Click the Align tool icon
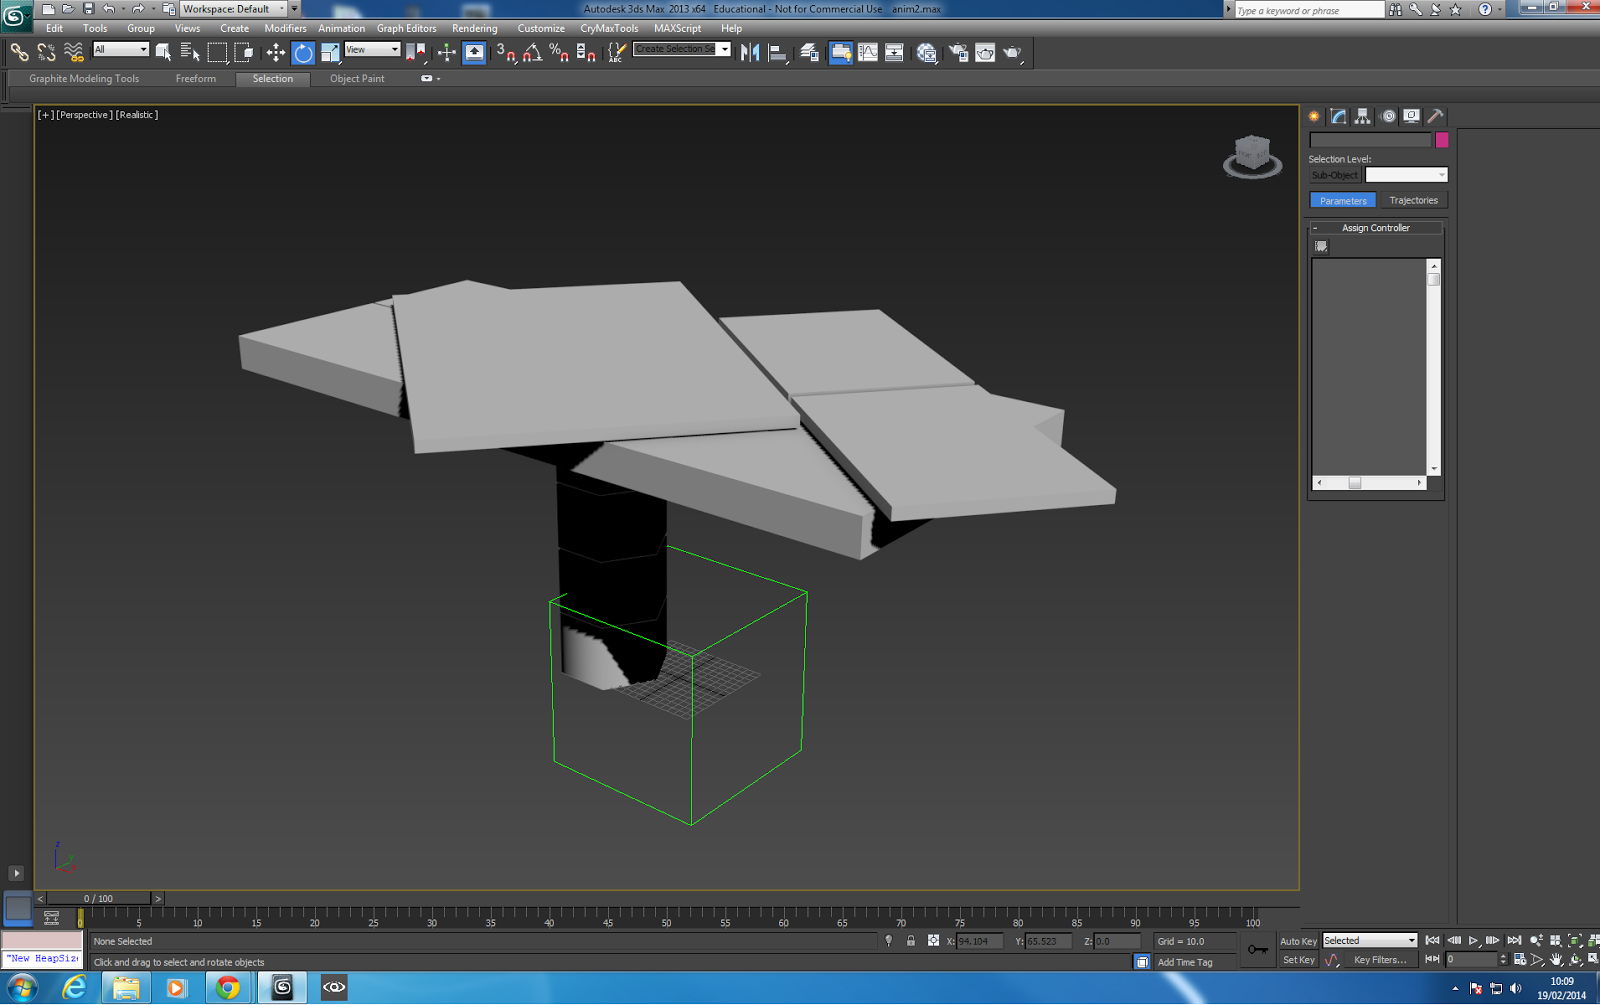 click(777, 52)
